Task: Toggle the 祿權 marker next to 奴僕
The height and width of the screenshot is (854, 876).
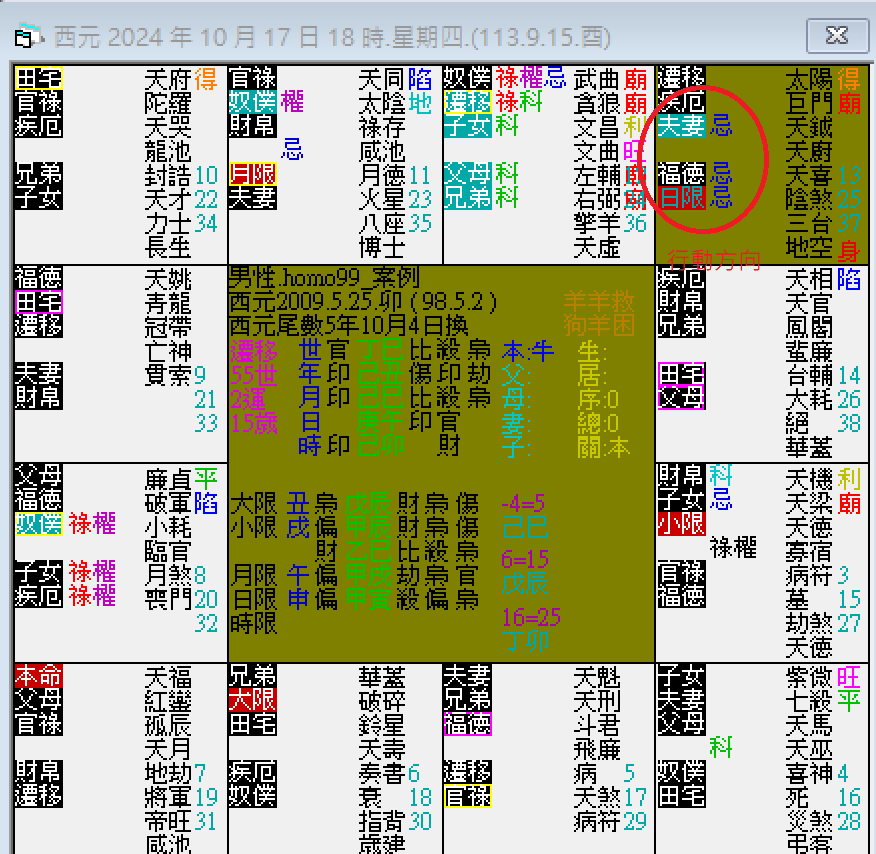Action: coord(91,524)
